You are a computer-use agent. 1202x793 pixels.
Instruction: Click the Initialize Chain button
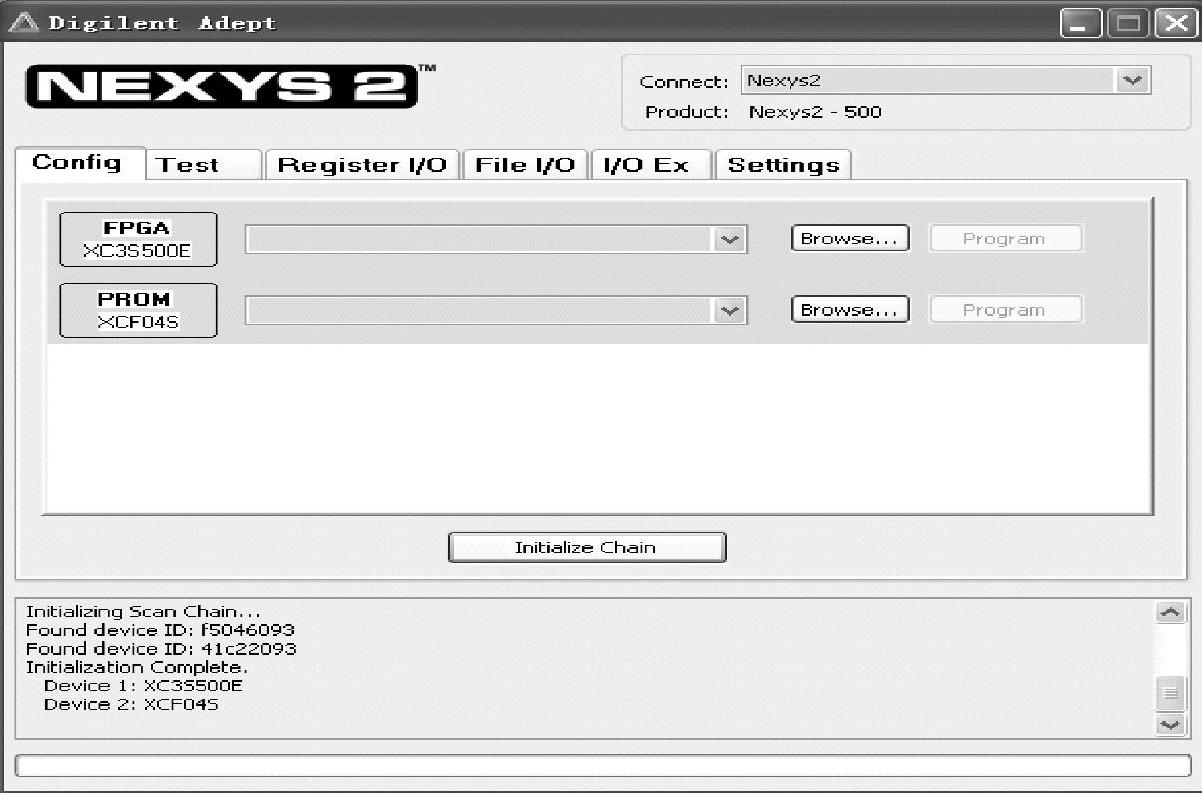tap(587, 547)
